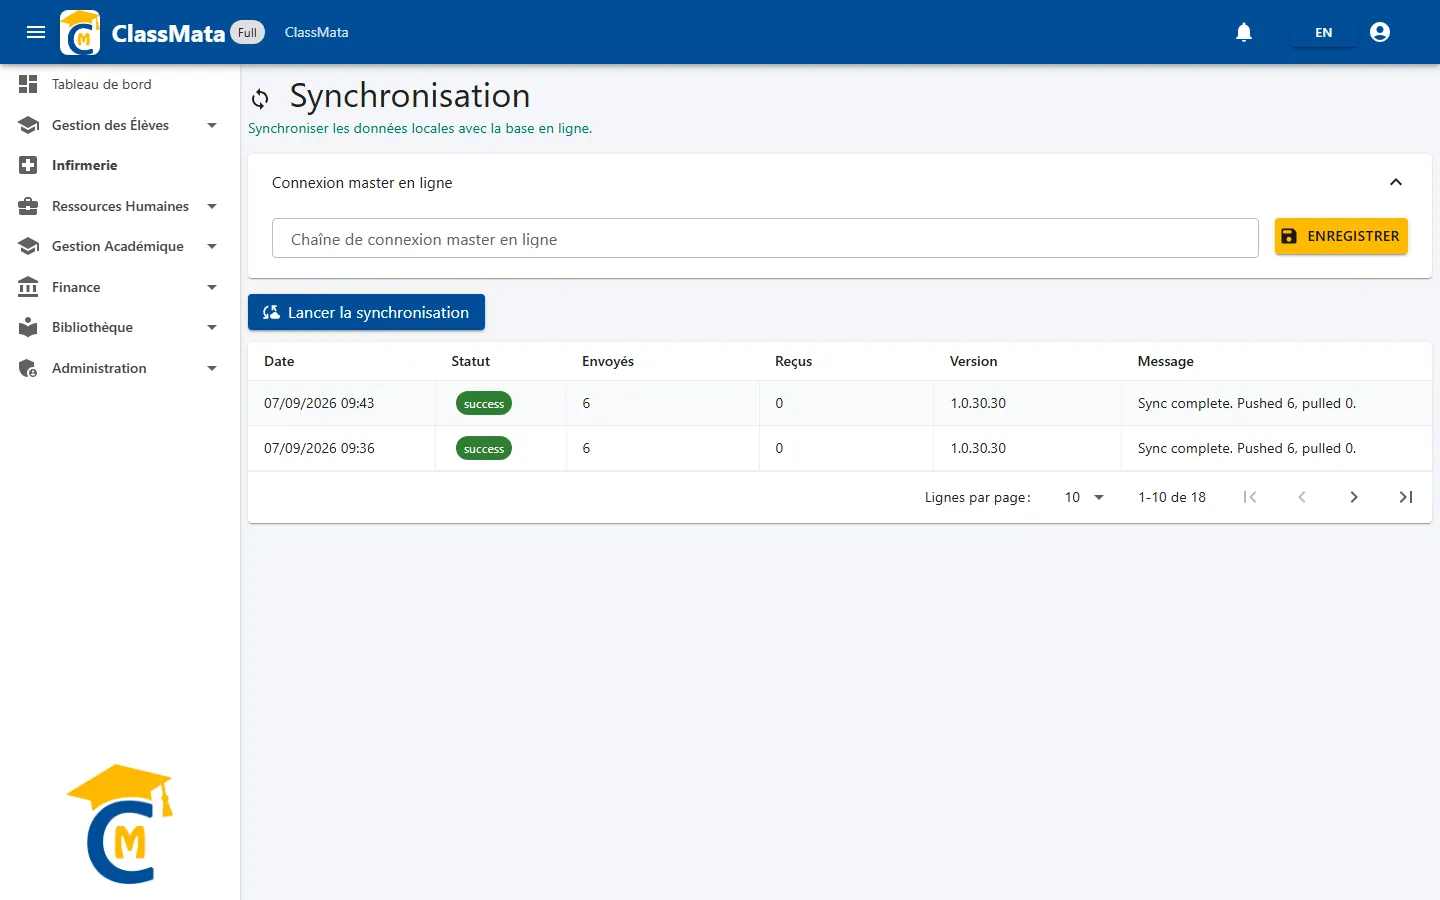Click the Gestion Académique school icon
This screenshot has width=1440, height=900.
(28, 246)
